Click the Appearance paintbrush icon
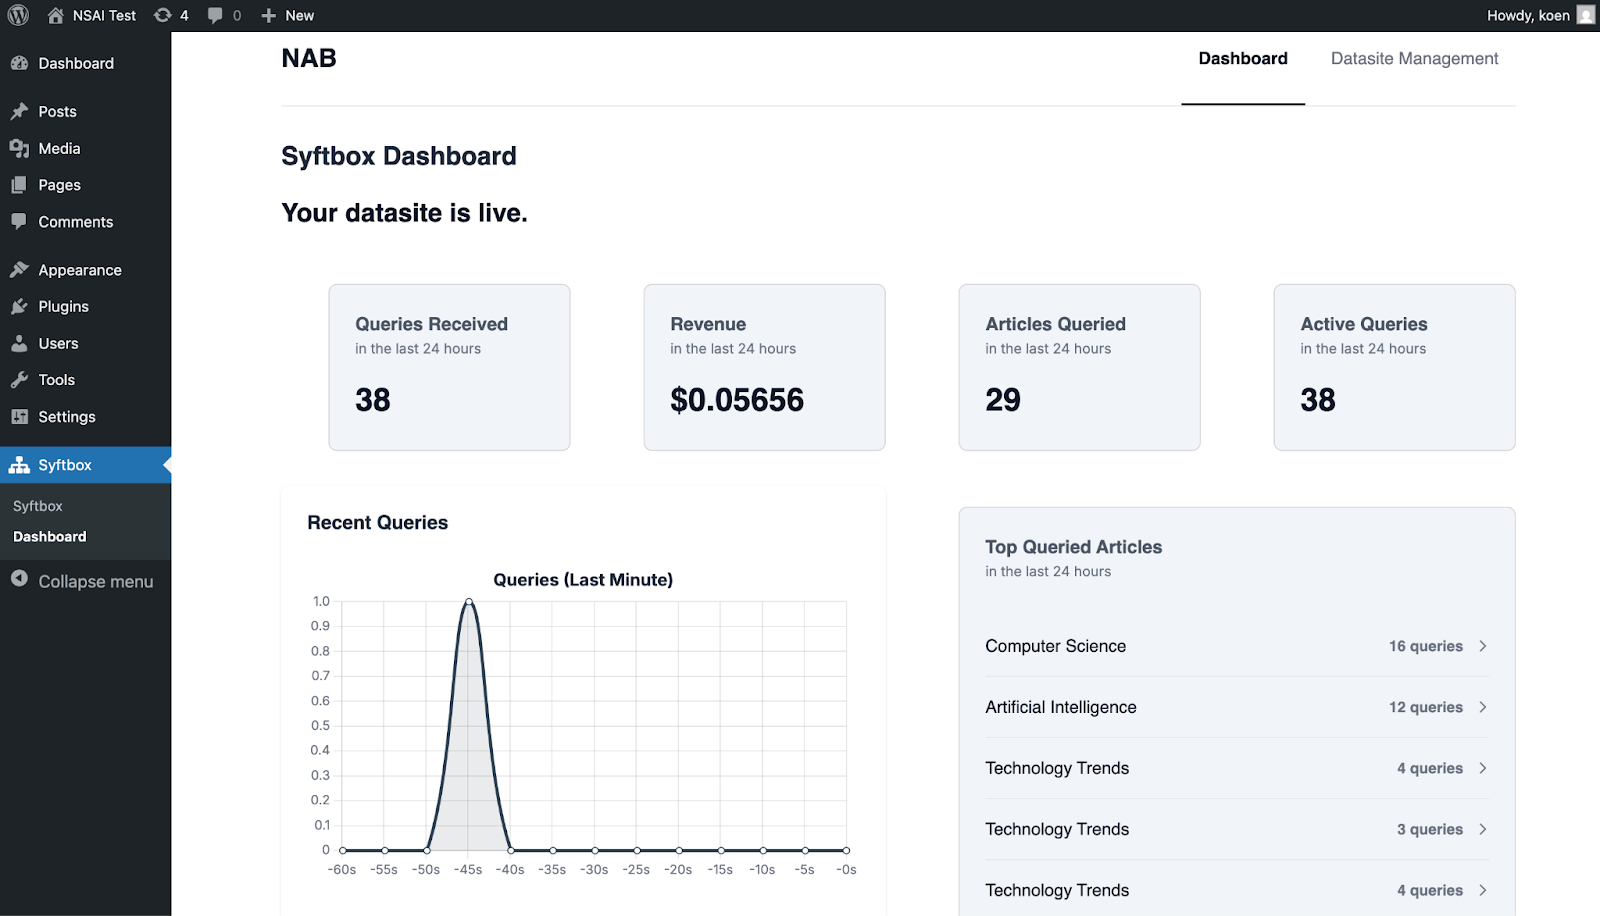 click(19, 270)
